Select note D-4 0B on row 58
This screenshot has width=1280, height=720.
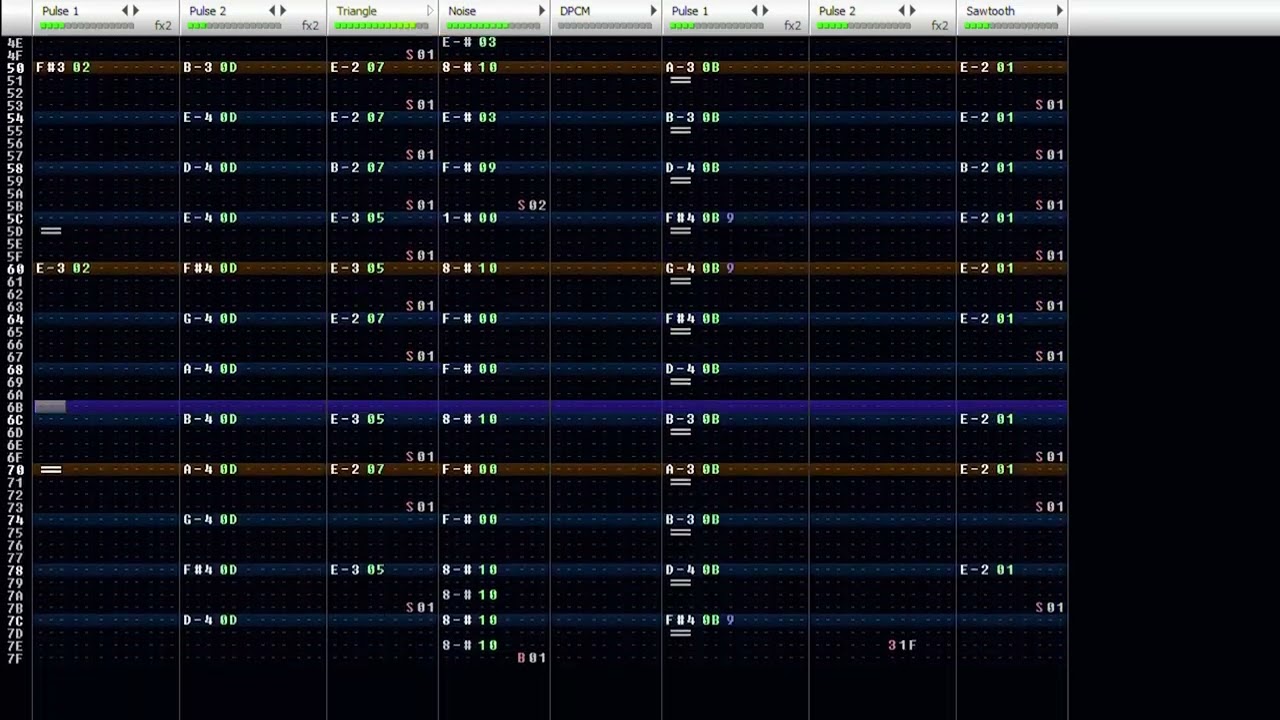point(692,167)
